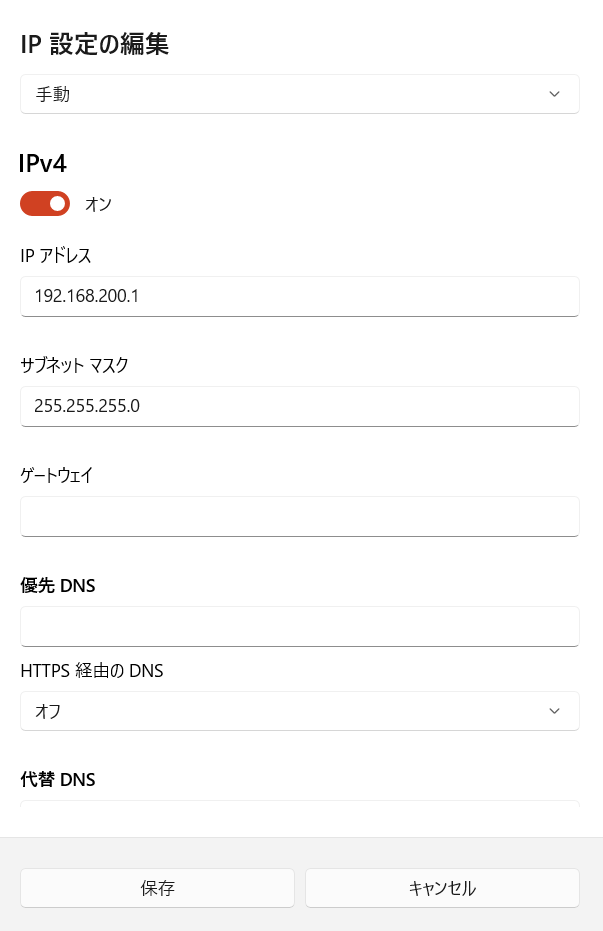Screen dimensions: 603x931
Task: Save the IP settings with 保存
Action: pos(157,887)
